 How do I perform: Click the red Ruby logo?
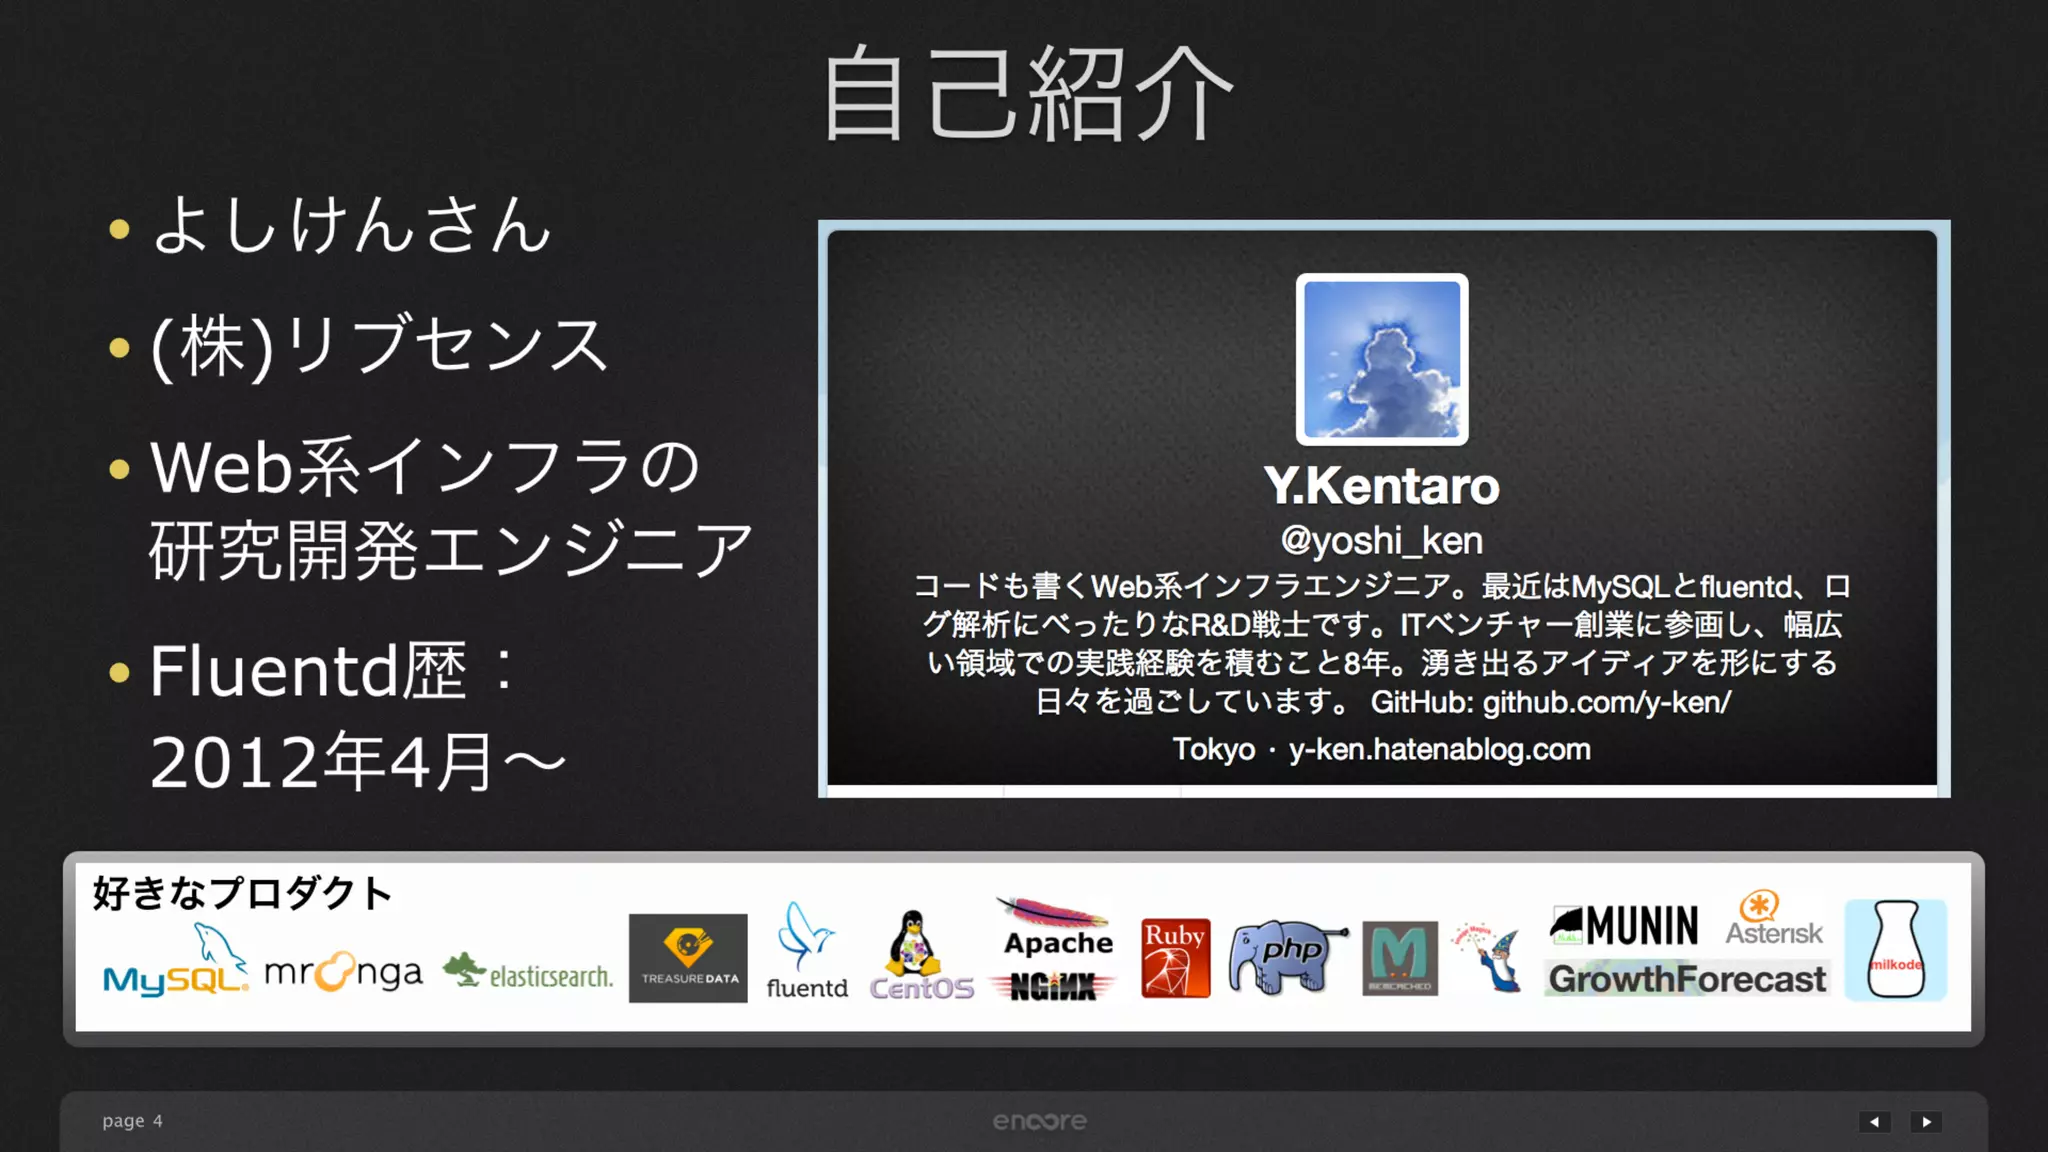coord(1175,958)
